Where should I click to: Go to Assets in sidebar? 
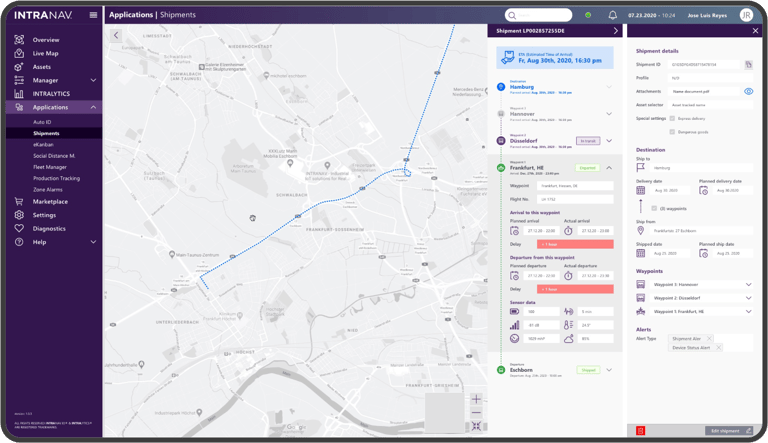(42, 67)
